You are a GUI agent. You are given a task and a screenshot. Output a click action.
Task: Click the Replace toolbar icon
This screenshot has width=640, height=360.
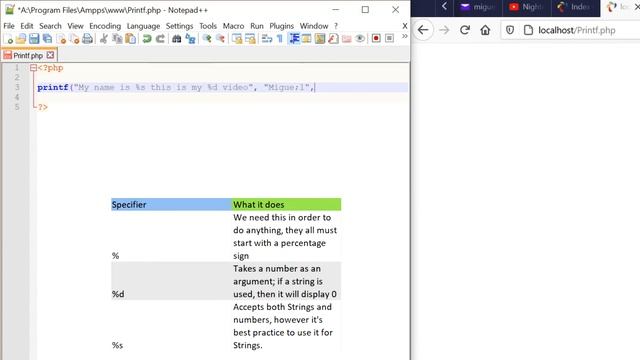190,39
